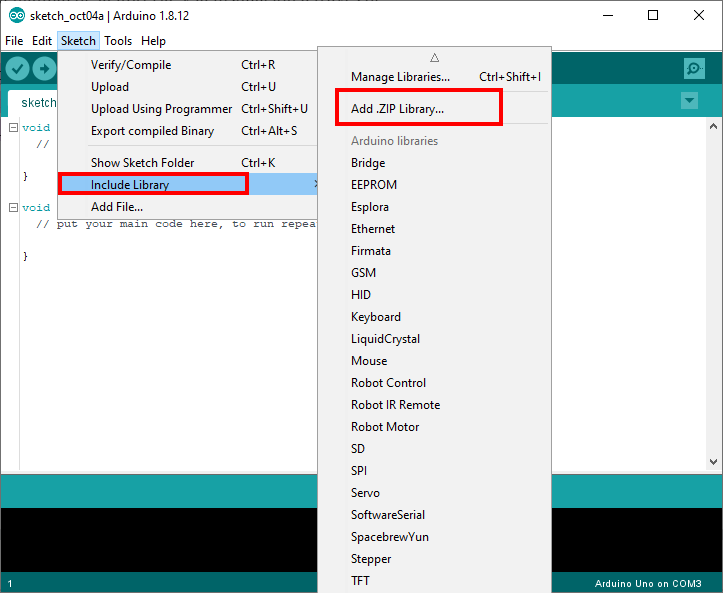Include the SoftwareSerial library
723x593 pixels.
coord(434,515)
